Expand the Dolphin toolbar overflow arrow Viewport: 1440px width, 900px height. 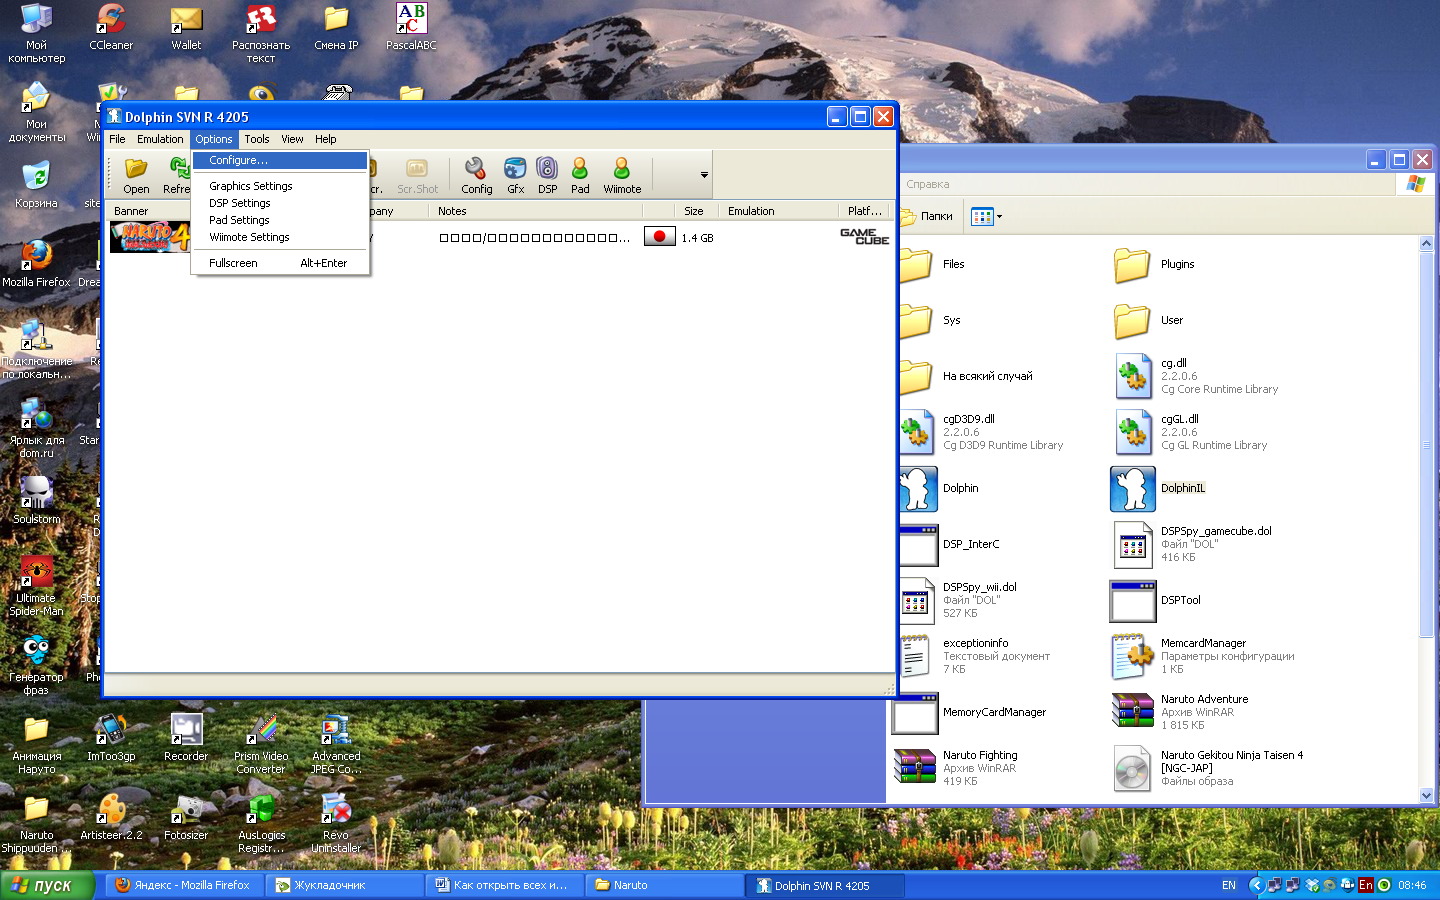pyautogui.click(x=704, y=175)
